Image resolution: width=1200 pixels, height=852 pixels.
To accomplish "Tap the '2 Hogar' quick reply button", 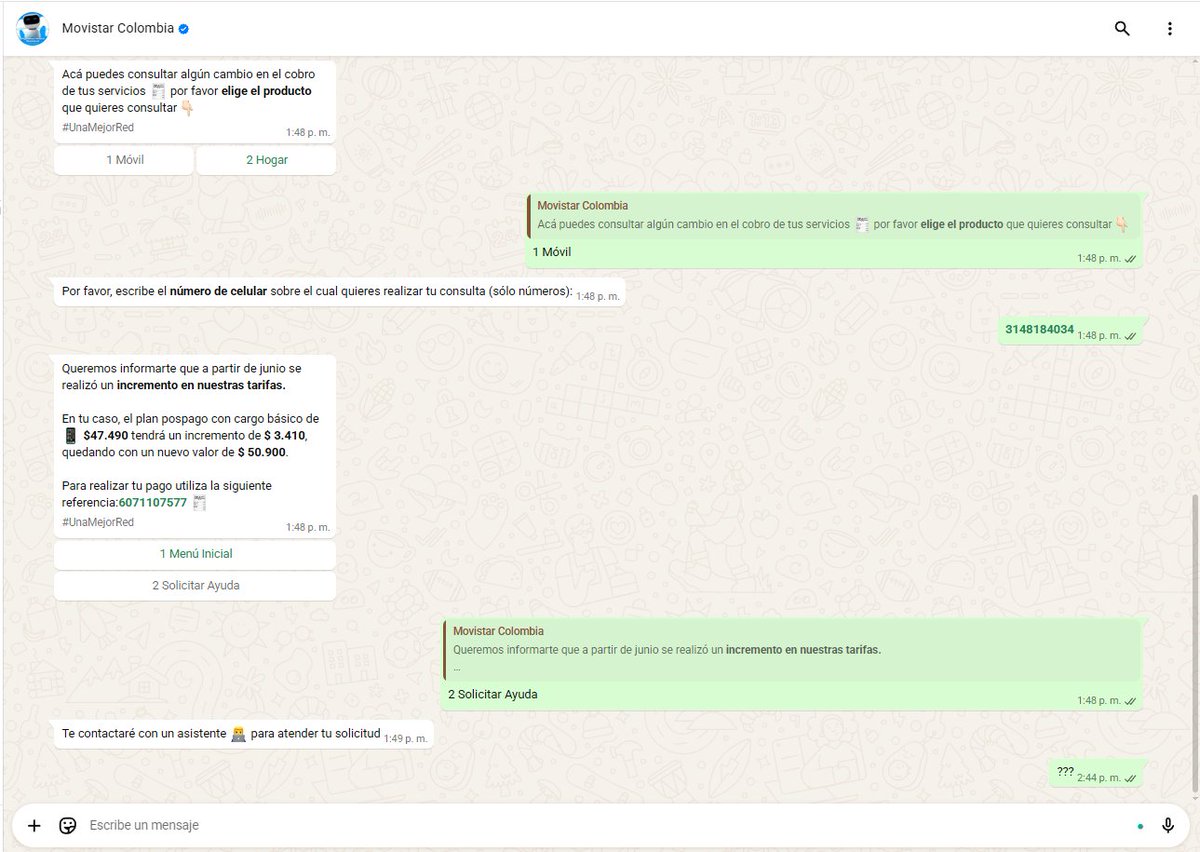I will pyautogui.click(x=266, y=160).
